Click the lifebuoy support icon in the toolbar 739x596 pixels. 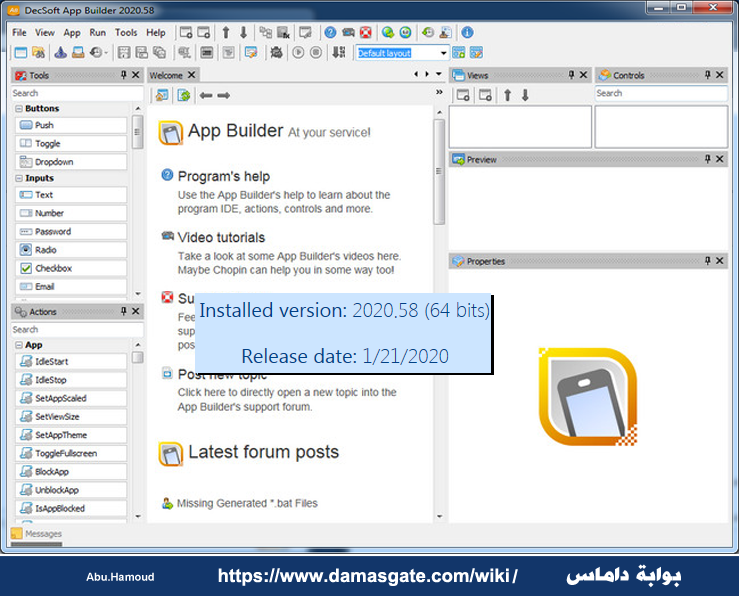tap(366, 33)
